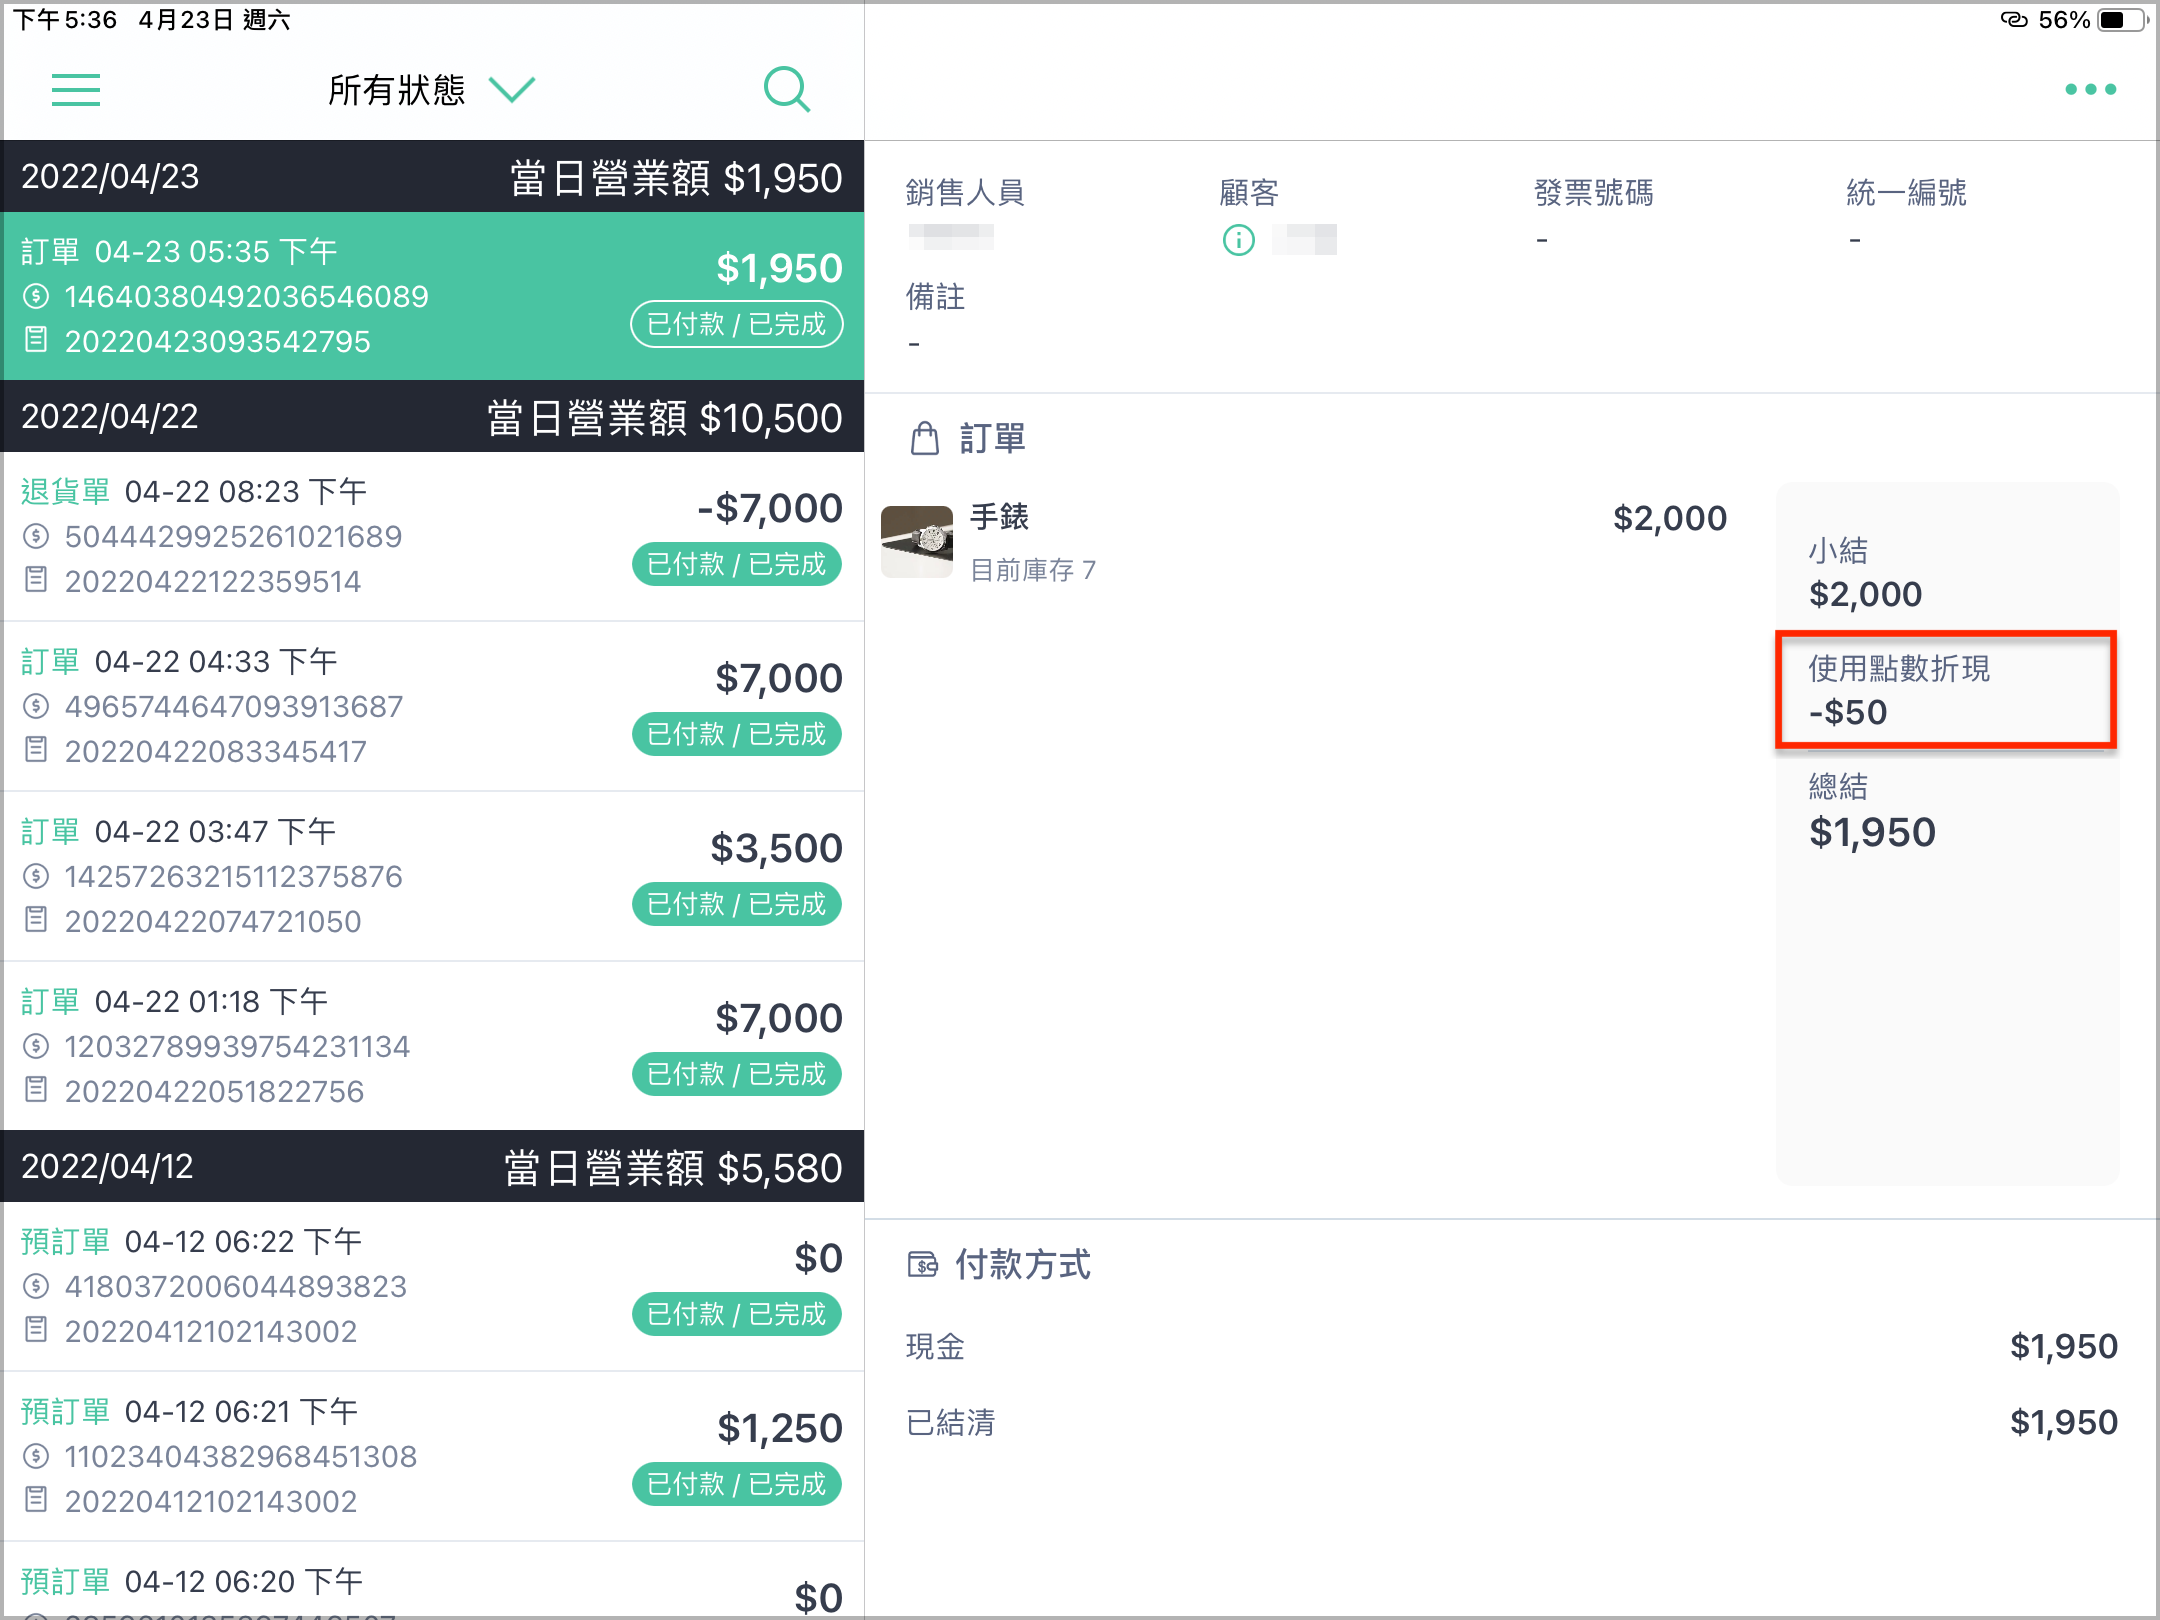Open order 04-22 04:33 下午 for $7,000

coord(433,706)
